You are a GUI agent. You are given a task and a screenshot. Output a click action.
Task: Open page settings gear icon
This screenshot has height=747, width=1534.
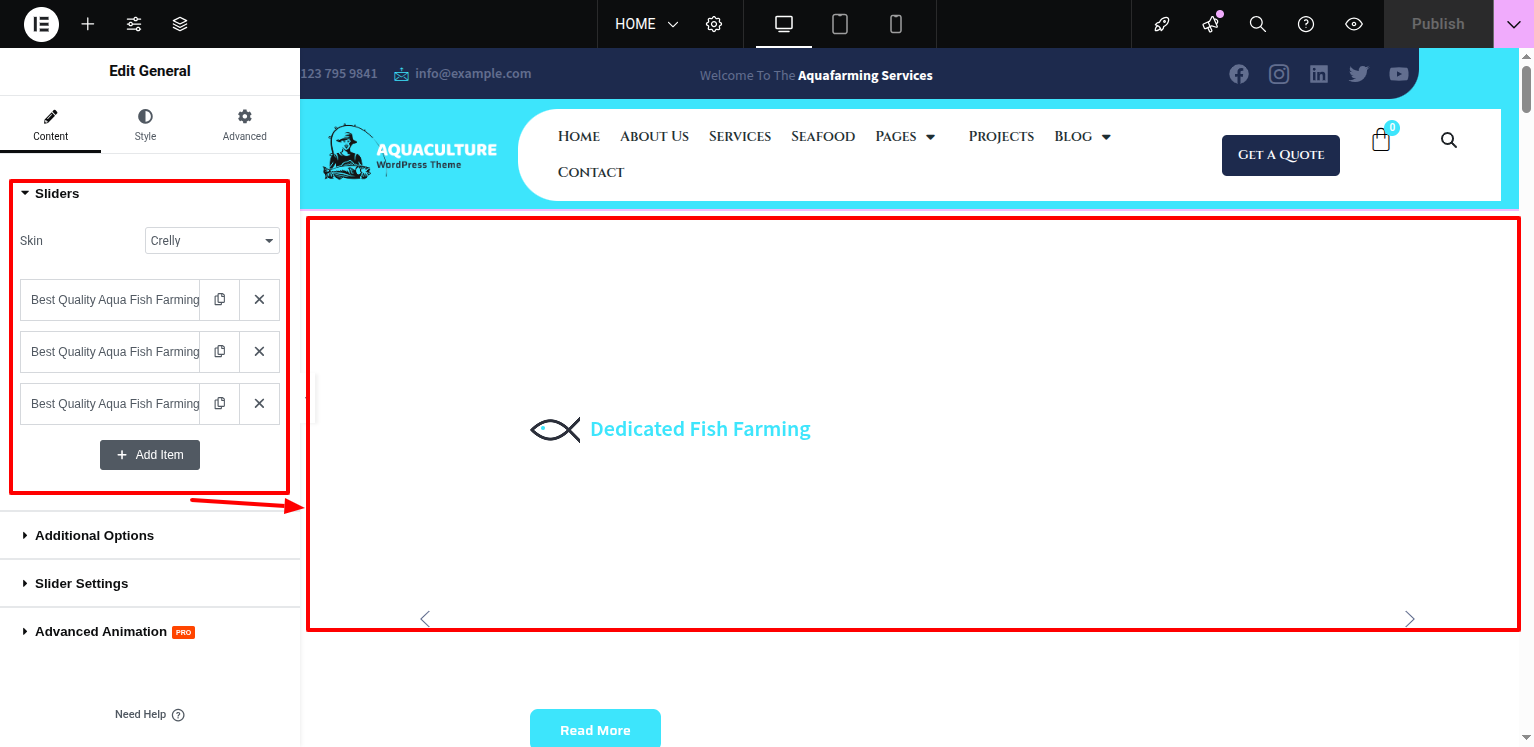[714, 24]
